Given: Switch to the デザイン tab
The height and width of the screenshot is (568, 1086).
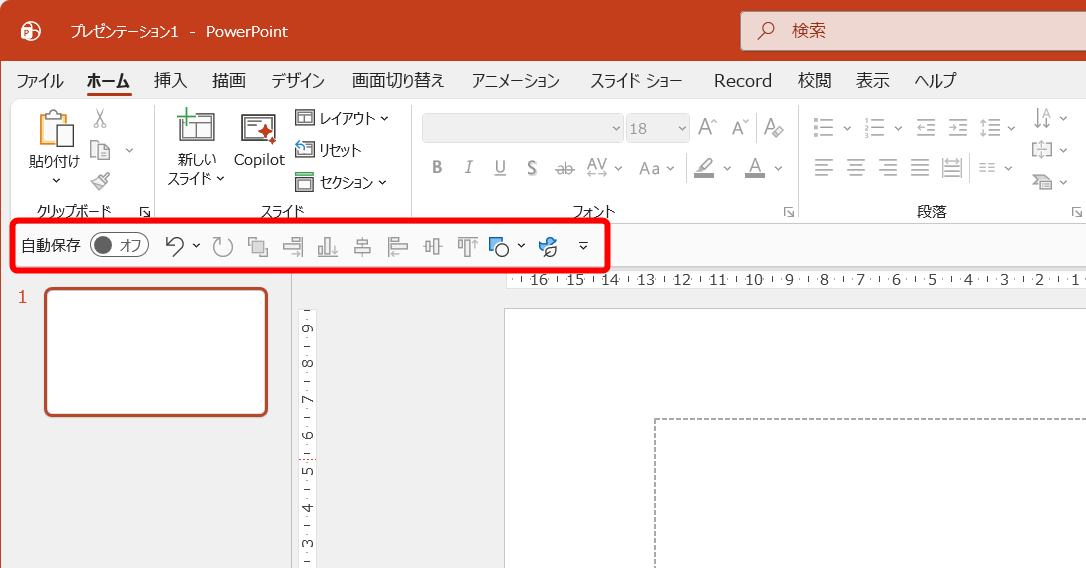Looking at the screenshot, I should coord(298,81).
